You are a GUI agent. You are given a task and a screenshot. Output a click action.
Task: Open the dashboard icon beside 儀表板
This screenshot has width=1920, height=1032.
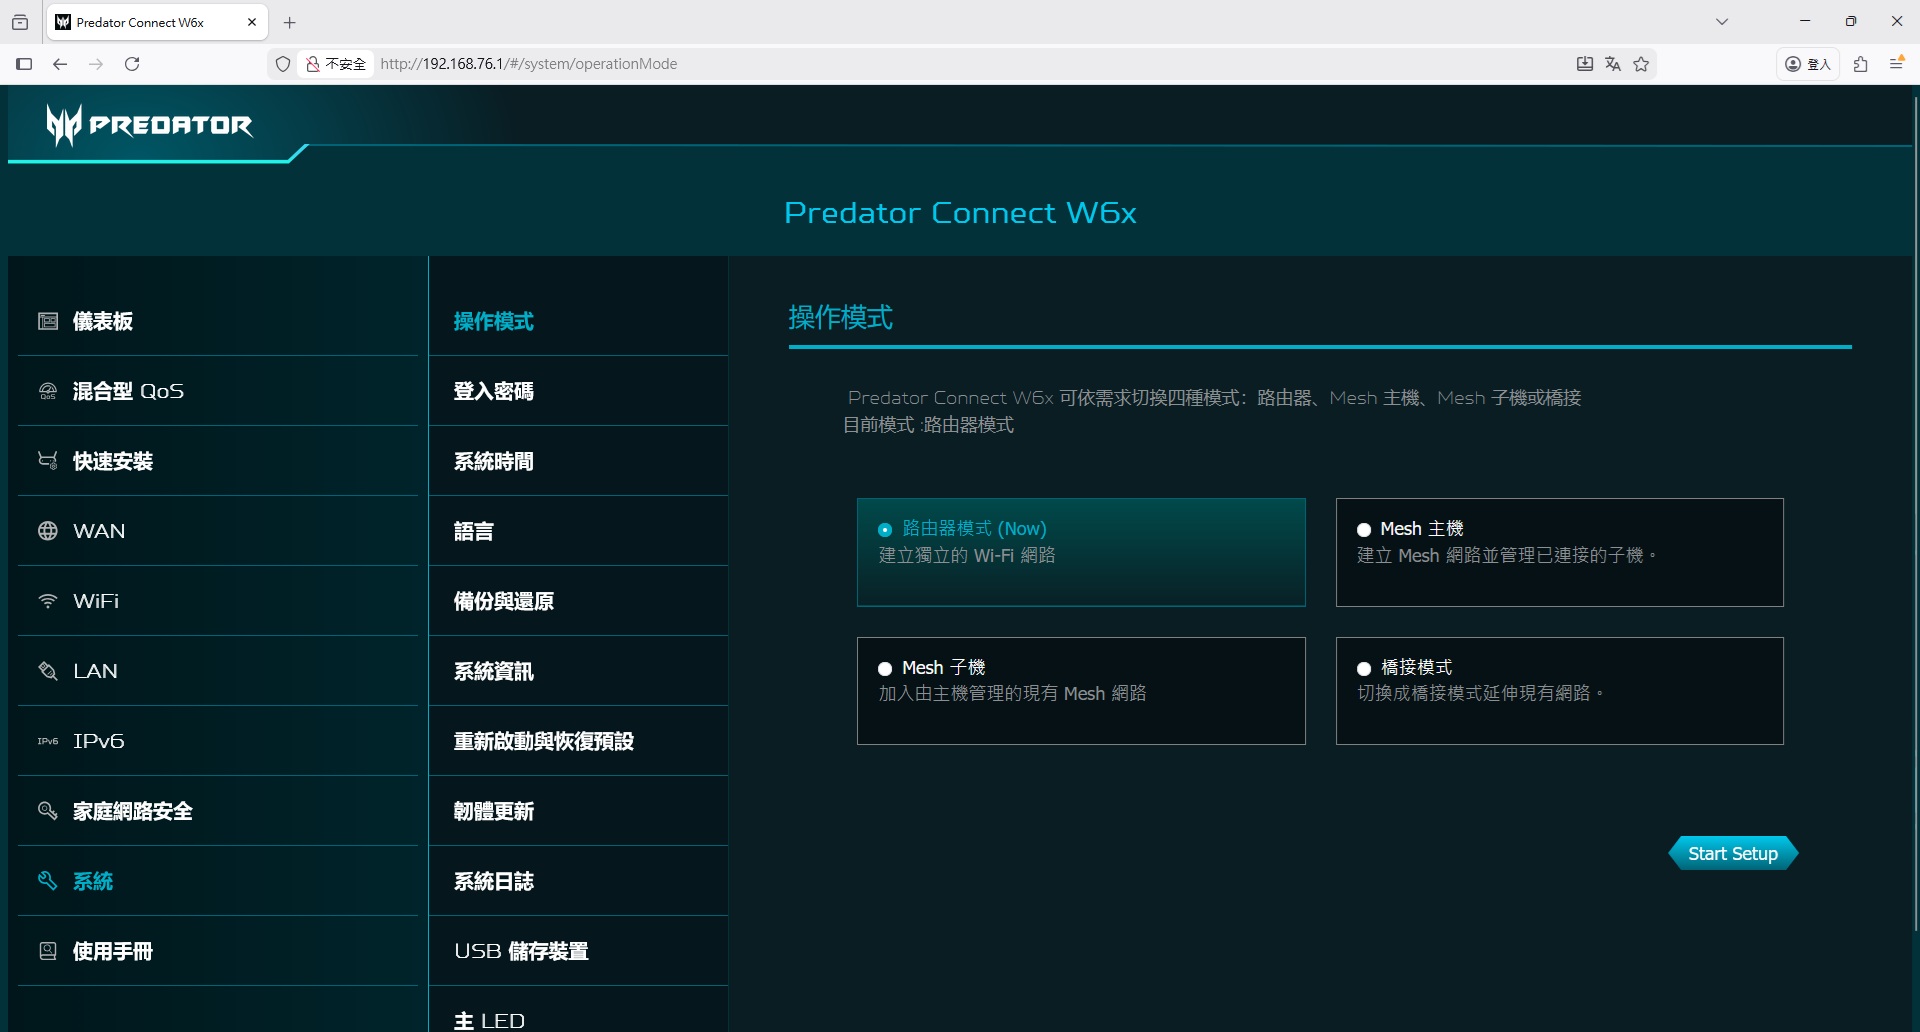pos(48,321)
